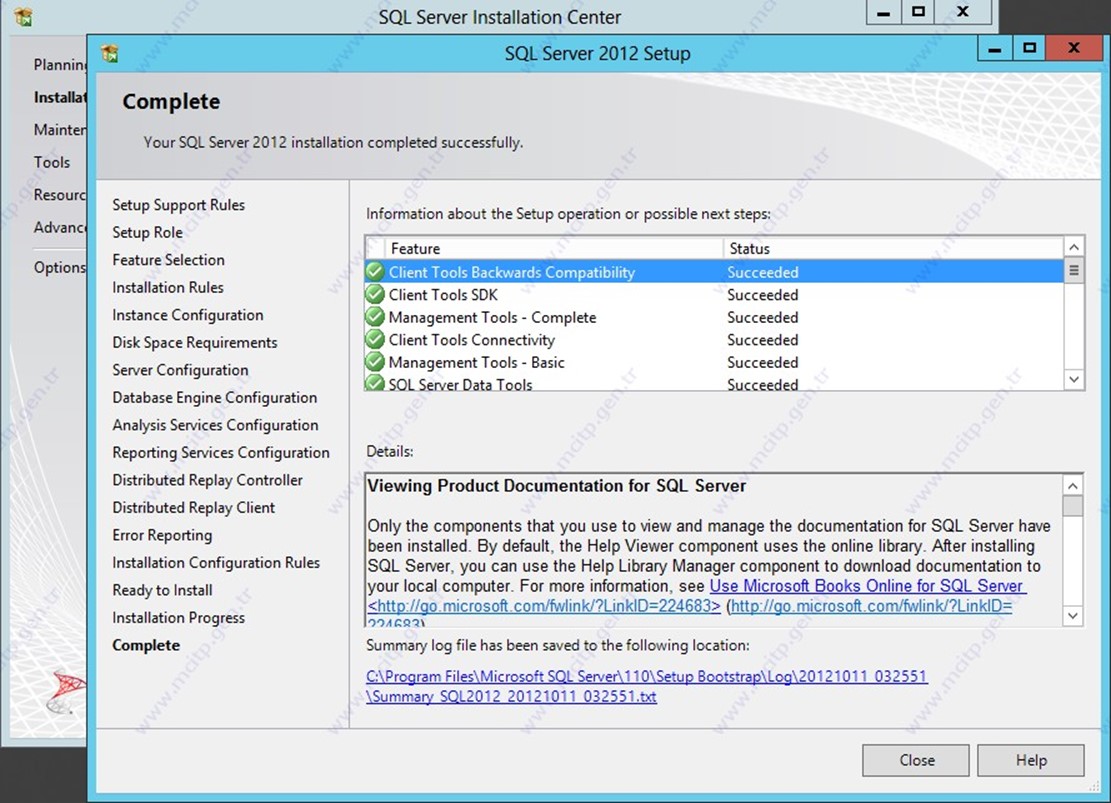Viewport: 1111px width, 803px height.
Task: Click Succeeded status of Client Tools SDK
Action: pos(762,294)
